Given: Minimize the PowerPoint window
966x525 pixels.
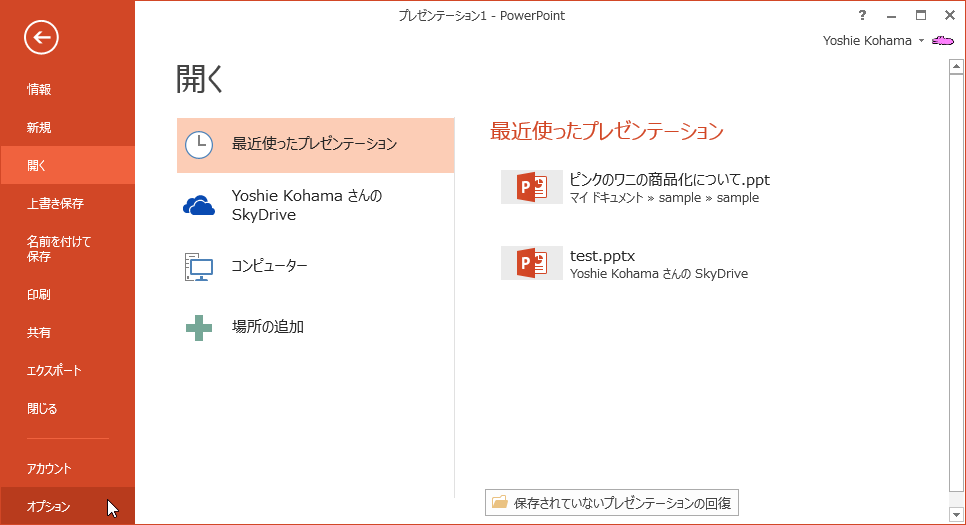Looking at the screenshot, I should pos(891,16).
